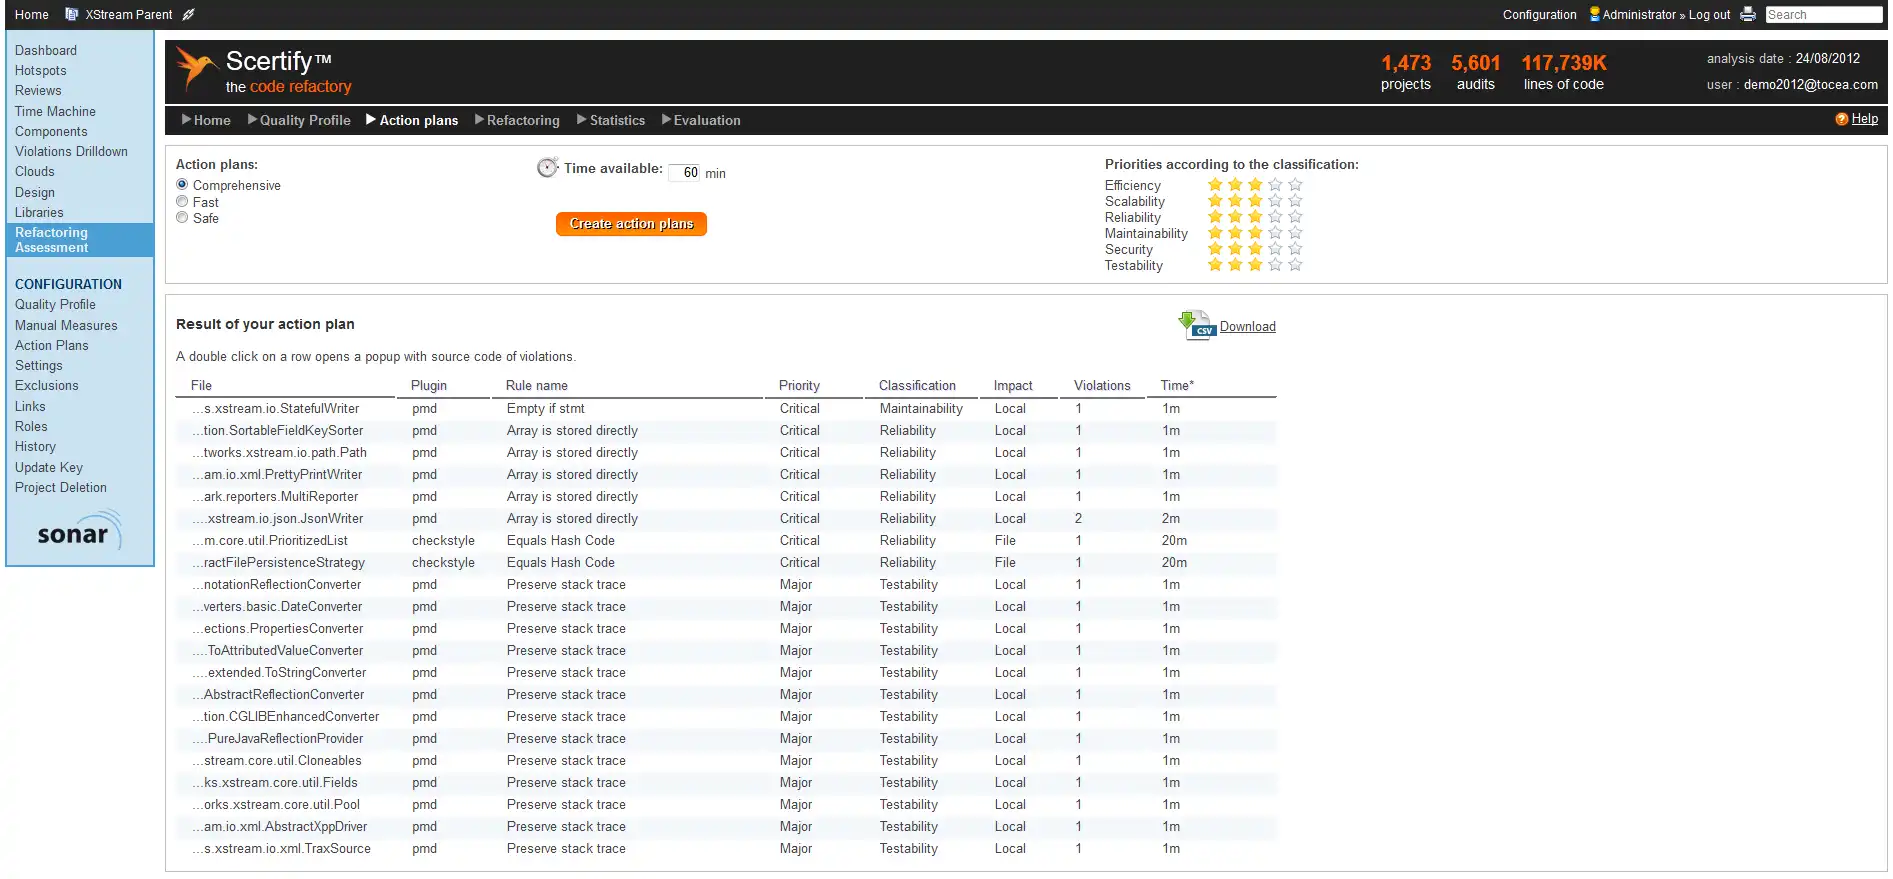Open Hotspots in sidebar
1893x879 pixels.
coord(40,71)
